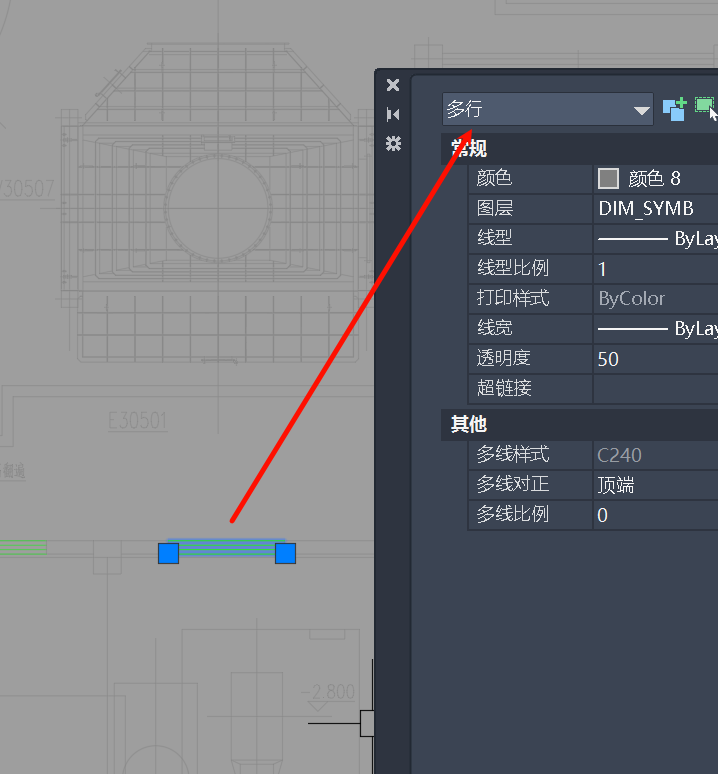Click the empty 超链接 value field
718x774 pixels.
(655, 389)
